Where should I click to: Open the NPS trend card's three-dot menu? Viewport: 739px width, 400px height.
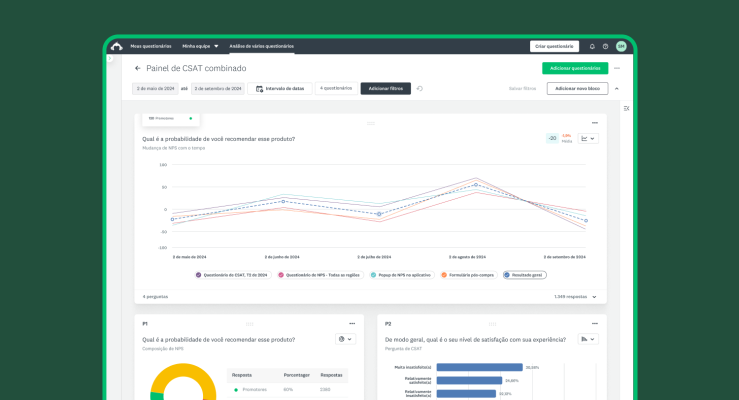594,123
